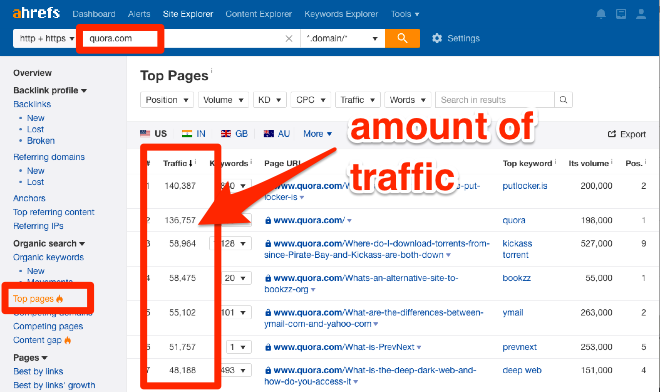
Task: Open Backlinks in the sidebar
Action: (x=32, y=104)
